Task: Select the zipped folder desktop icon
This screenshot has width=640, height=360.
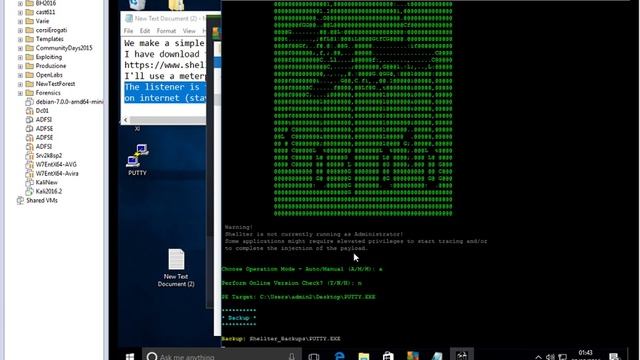Action: 176,4
